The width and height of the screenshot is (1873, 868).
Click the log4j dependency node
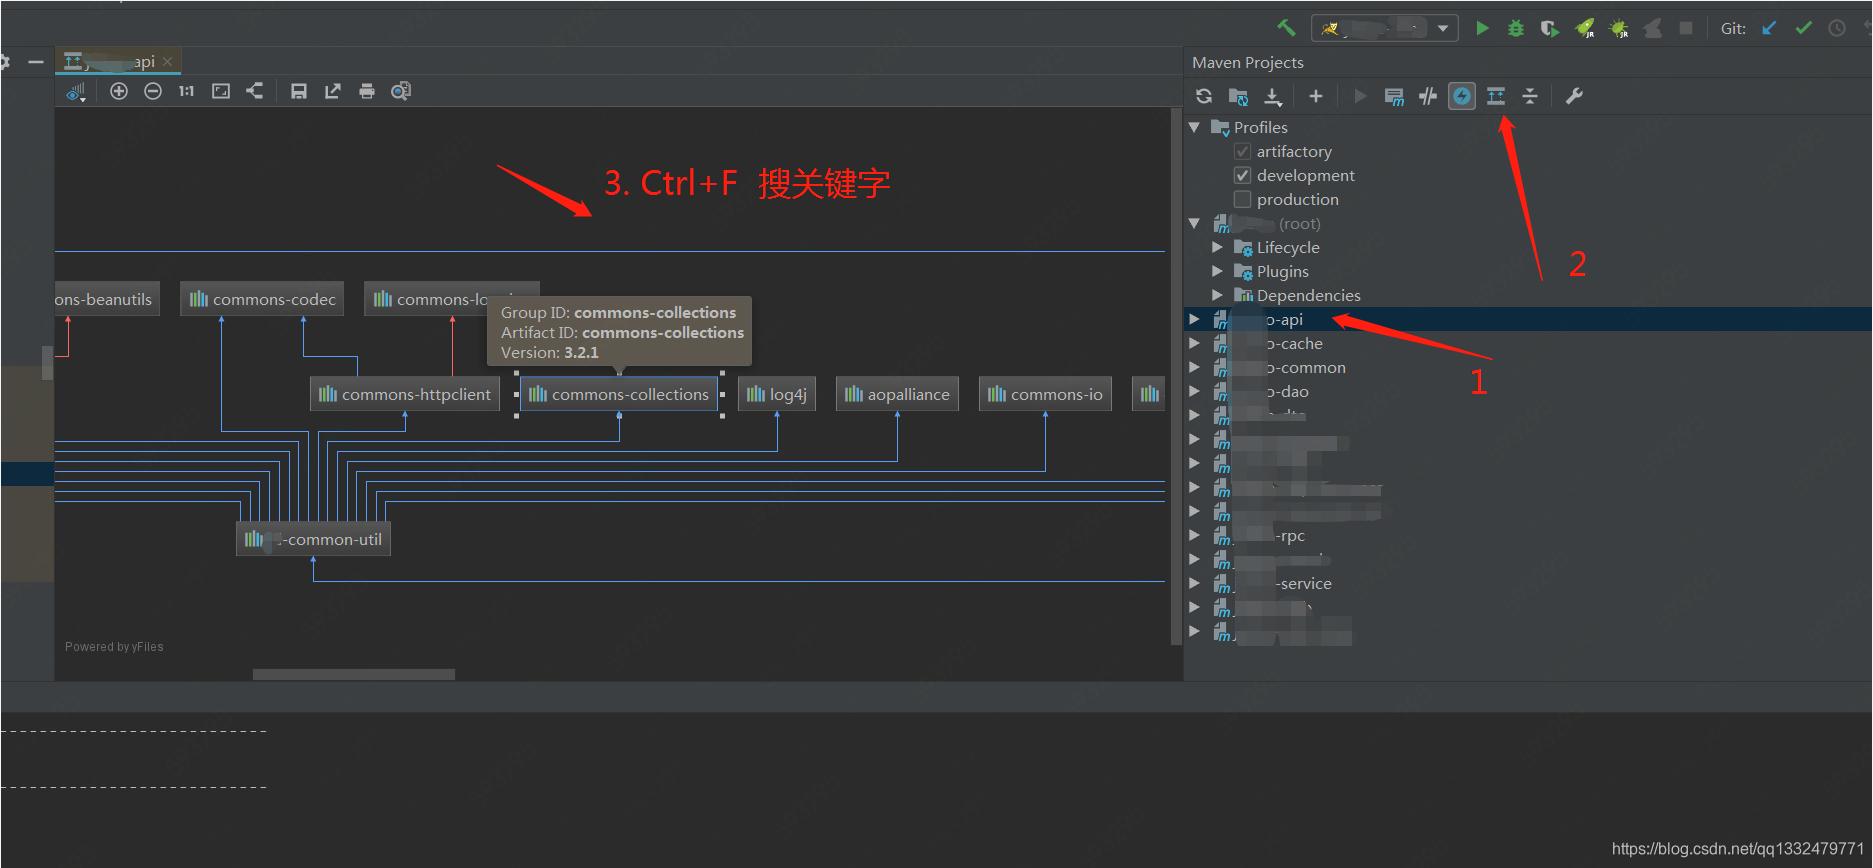coord(776,394)
